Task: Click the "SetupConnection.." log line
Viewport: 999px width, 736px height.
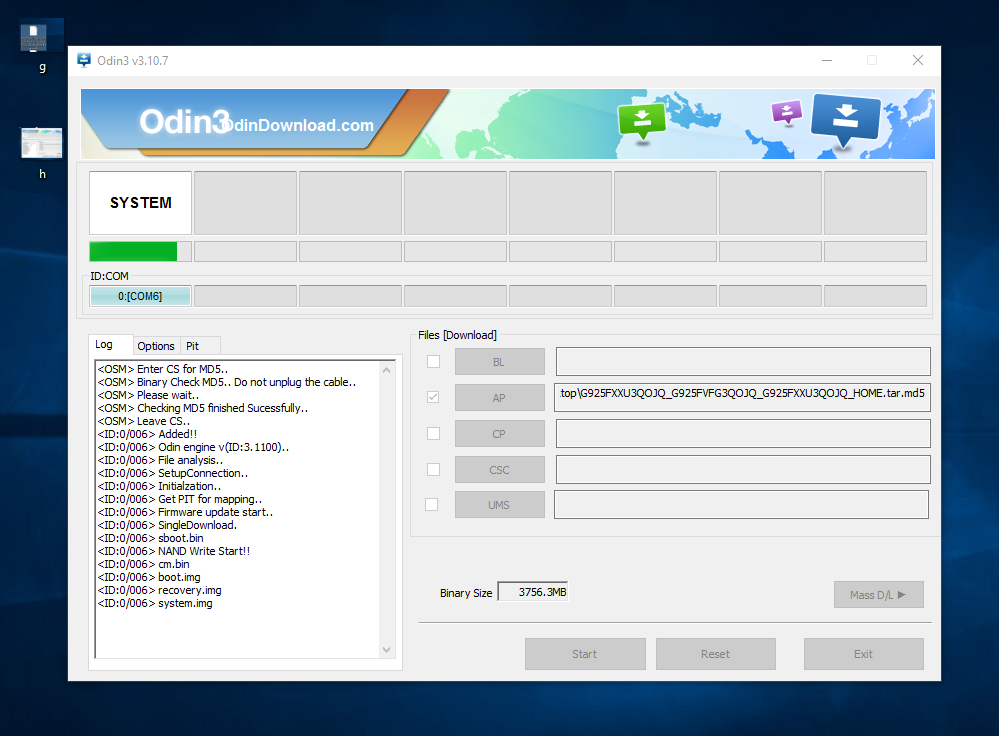Action: (x=173, y=473)
